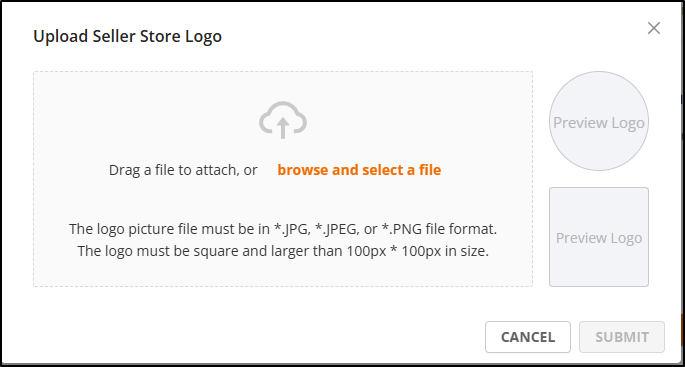The width and height of the screenshot is (685, 367).
Task: Select the rounded-square logo preview box
Action: [x=599, y=237]
